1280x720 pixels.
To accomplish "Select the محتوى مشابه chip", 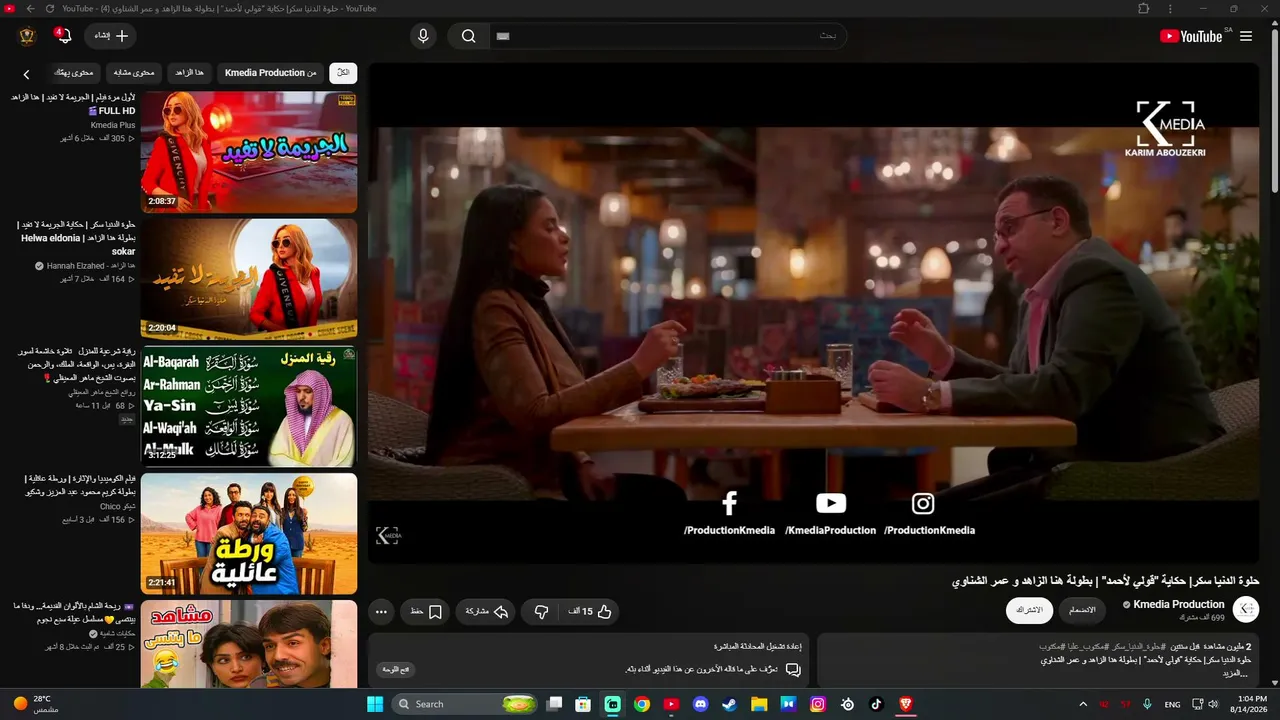I will coord(133,73).
